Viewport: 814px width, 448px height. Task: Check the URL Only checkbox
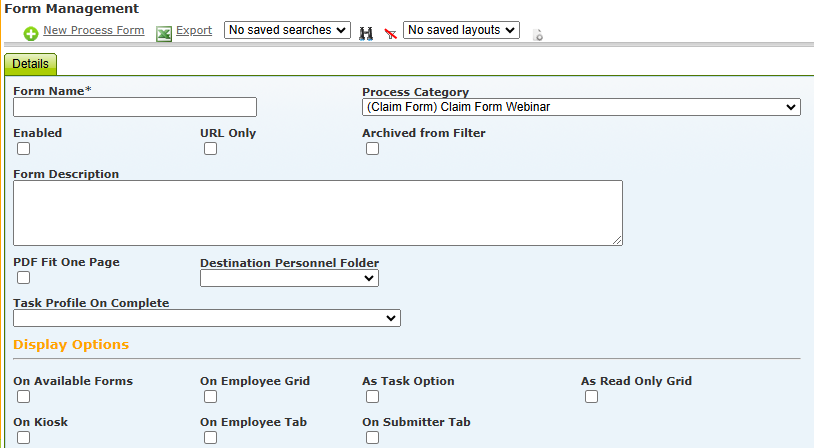[210, 148]
